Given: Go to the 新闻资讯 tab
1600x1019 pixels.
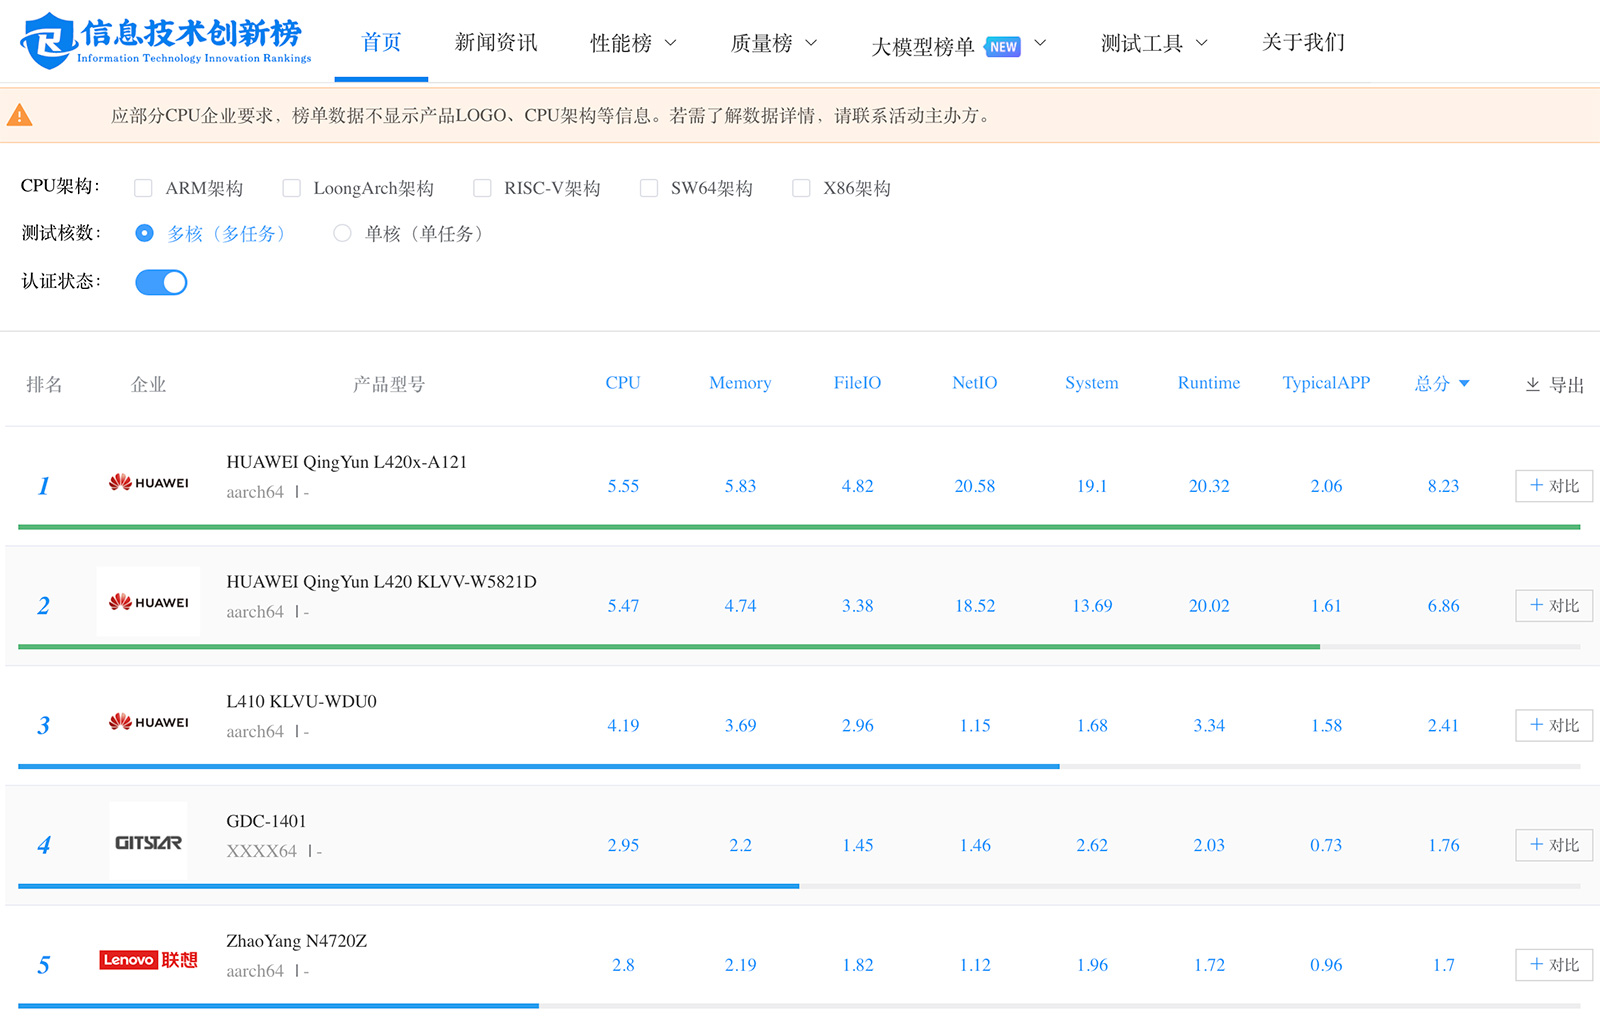Looking at the screenshot, I should tap(496, 43).
